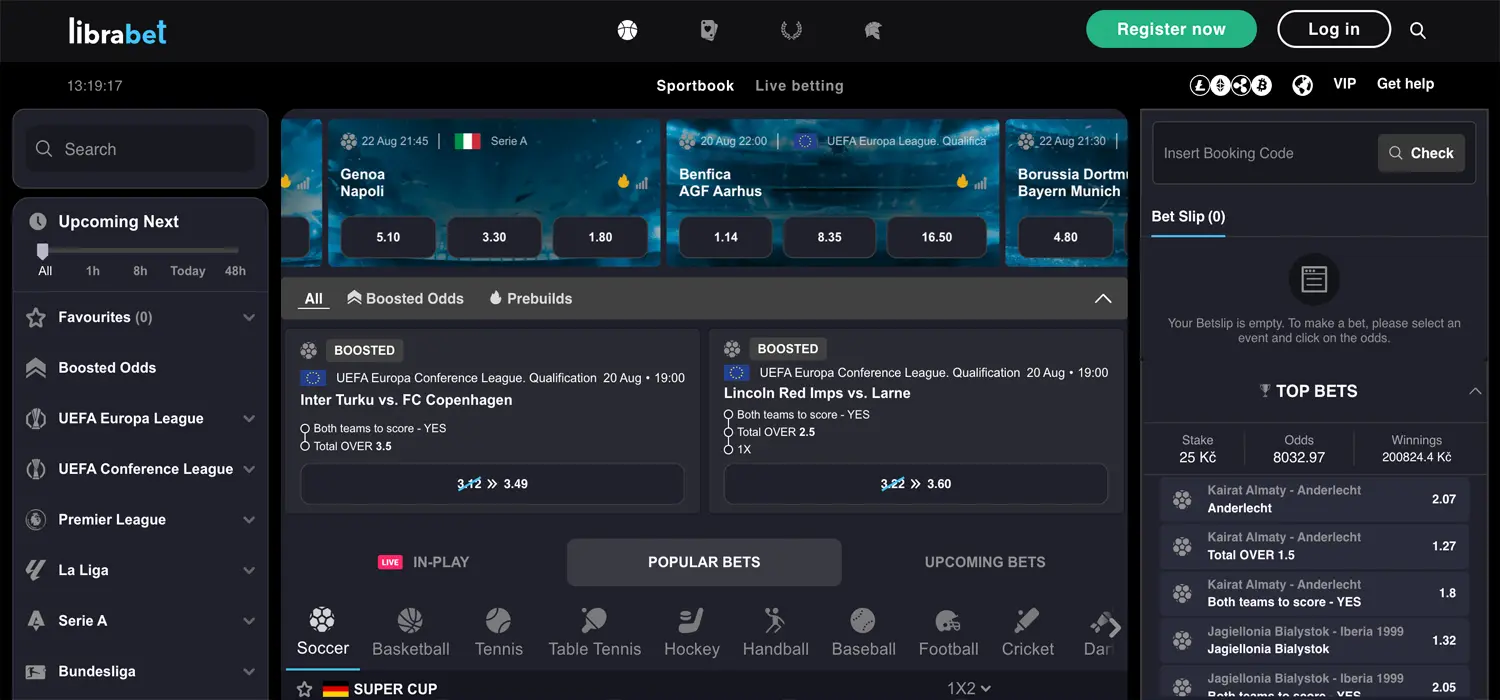Set the time slider to 48h
Image resolution: width=1500 pixels, height=700 pixels.
tap(235, 271)
